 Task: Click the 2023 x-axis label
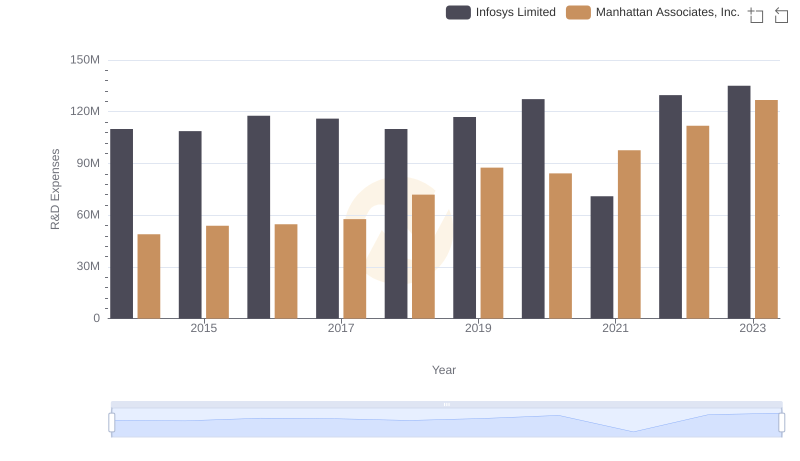click(753, 328)
